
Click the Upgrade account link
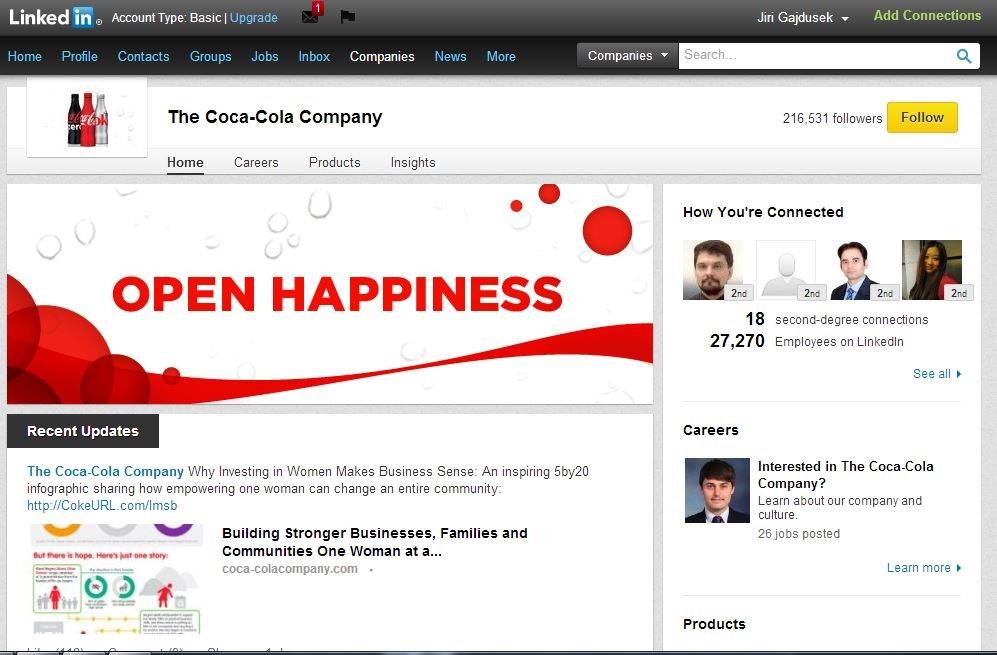254,18
